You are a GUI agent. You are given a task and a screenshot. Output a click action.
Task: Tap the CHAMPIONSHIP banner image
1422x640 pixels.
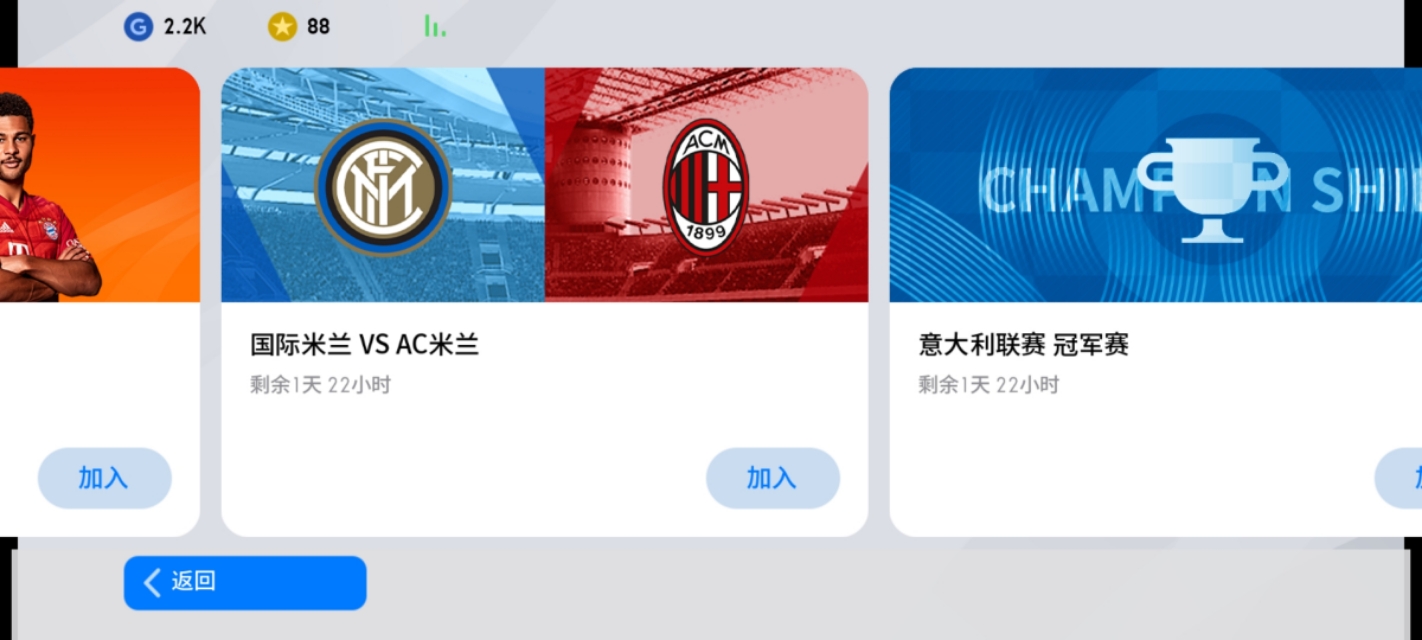pyautogui.click(x=1156, y=185)
